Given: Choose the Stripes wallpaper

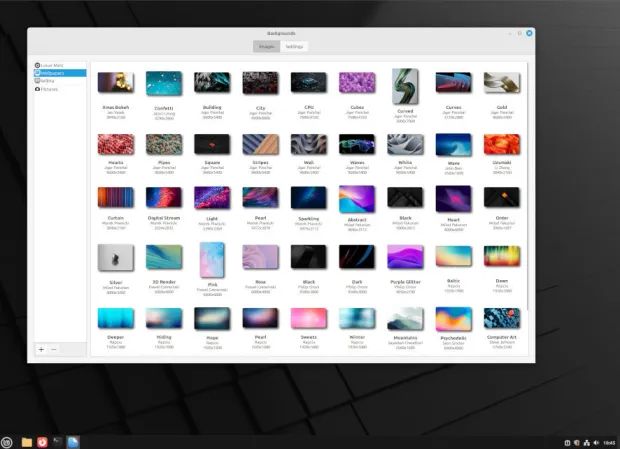Looking at the screenshot, I should pos(261,144).
